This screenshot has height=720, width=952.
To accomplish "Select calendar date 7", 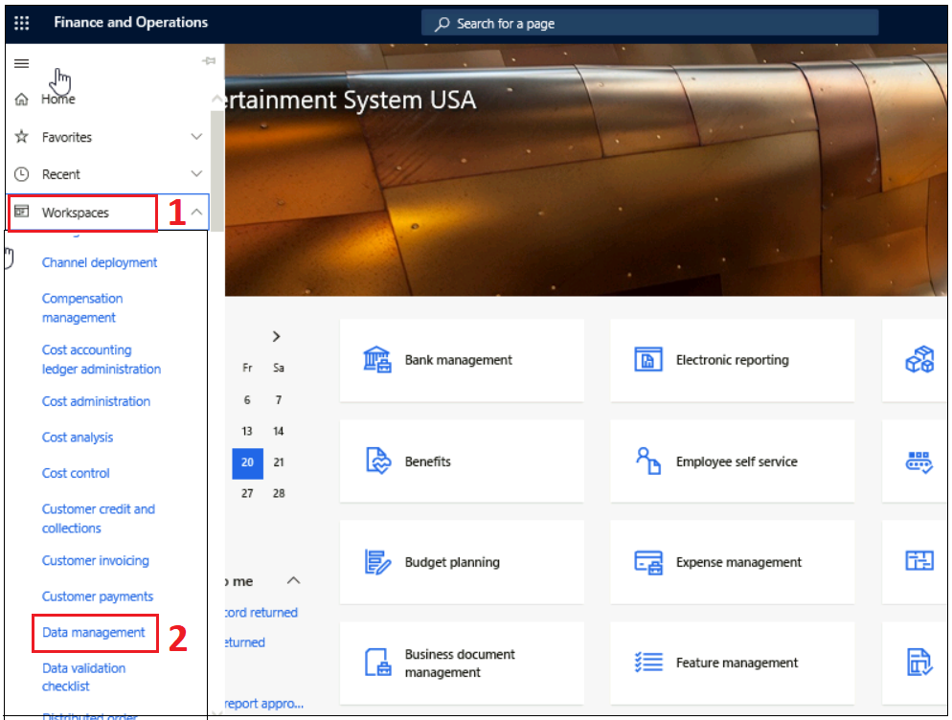I will tap(279, 400).
